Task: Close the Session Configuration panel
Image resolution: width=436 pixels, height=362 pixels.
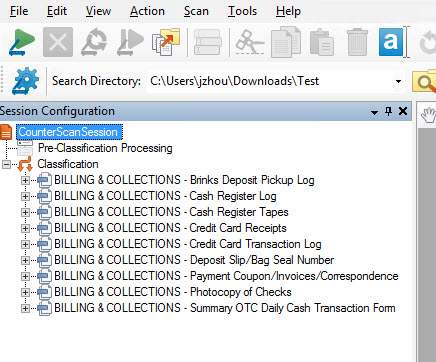Action: [x=403, y=111]
